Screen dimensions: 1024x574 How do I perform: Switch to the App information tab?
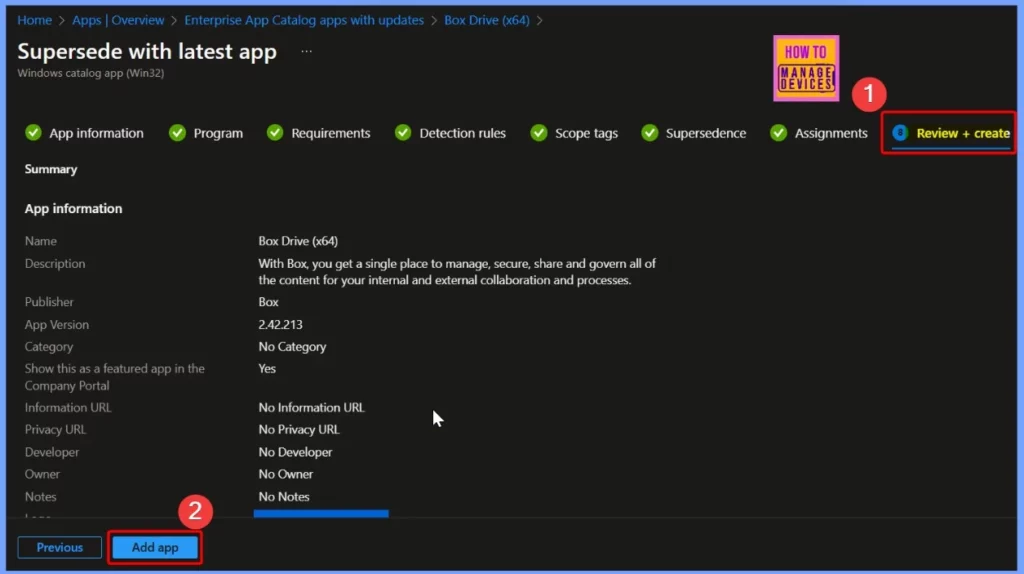tap(84, 133)
